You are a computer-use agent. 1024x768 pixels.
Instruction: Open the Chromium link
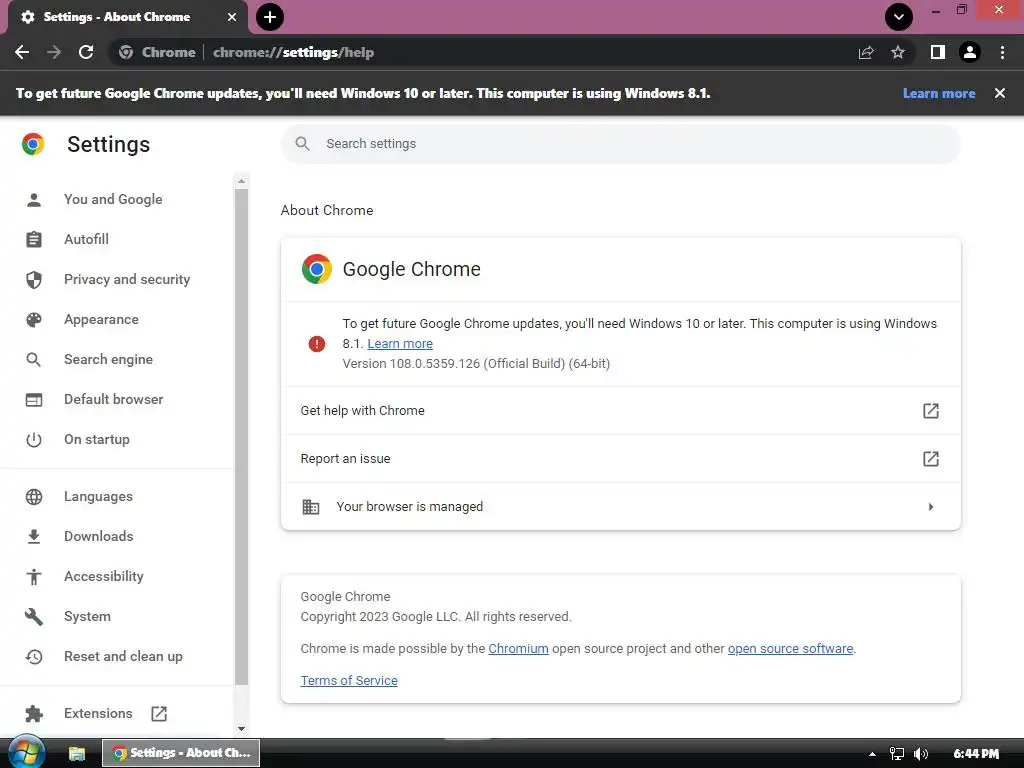point(519,648)
